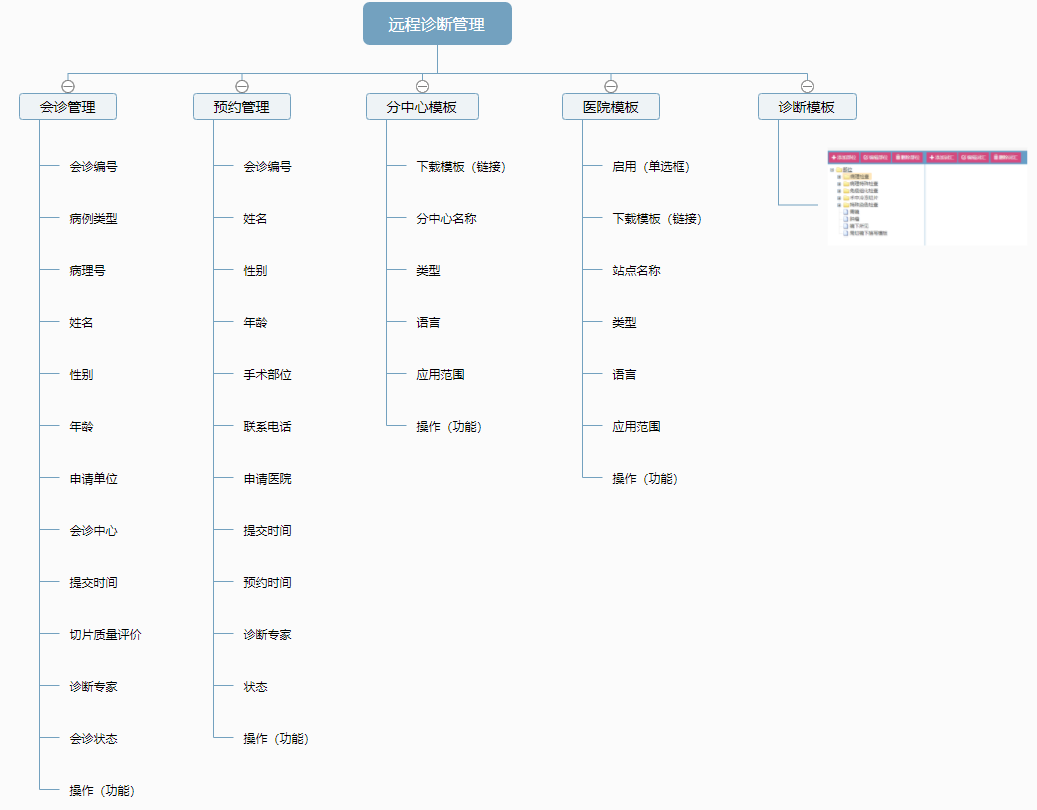The width and height of the screenshot is (1037, 810).
Task: Click the 编辑词汇 edit icon button
Action: click(974, 157)
